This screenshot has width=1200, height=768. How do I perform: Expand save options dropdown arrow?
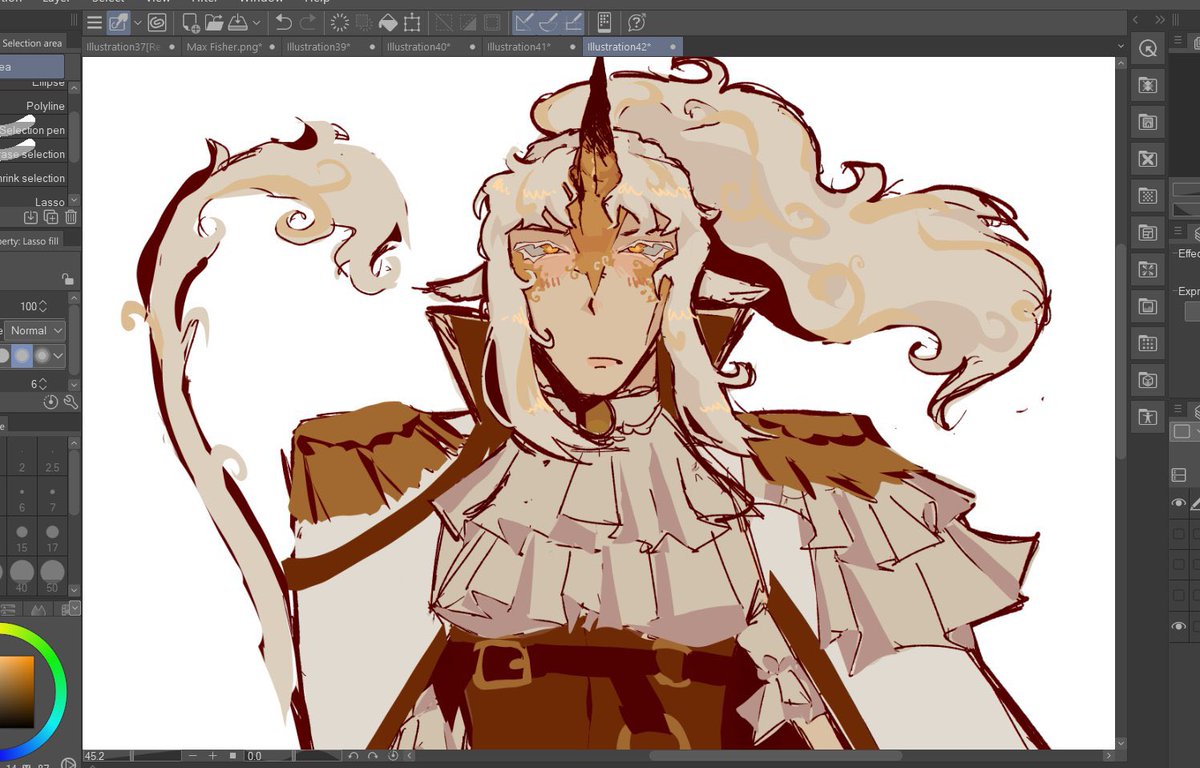pyautogui.click(x=256, y=22)
